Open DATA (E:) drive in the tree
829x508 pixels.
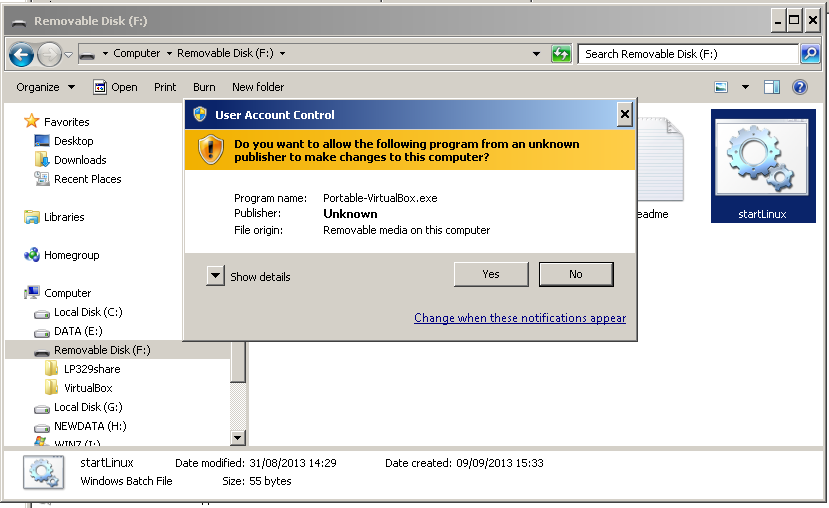pos(68,331)
